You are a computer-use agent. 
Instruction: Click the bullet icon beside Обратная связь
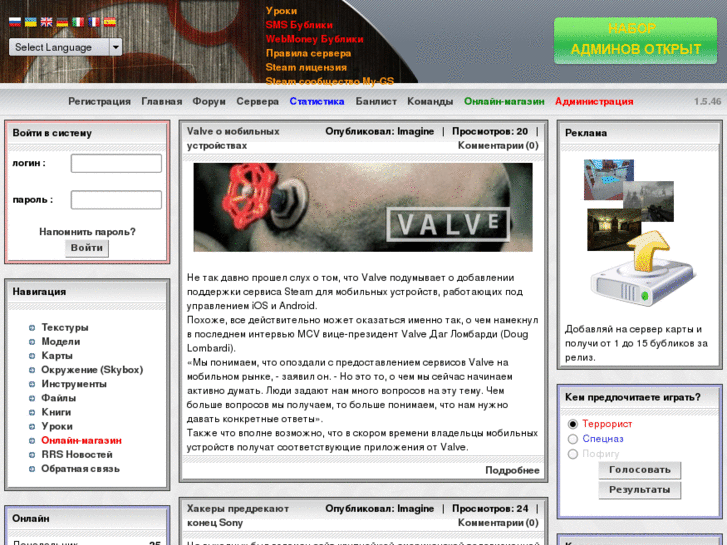point(32,469)
